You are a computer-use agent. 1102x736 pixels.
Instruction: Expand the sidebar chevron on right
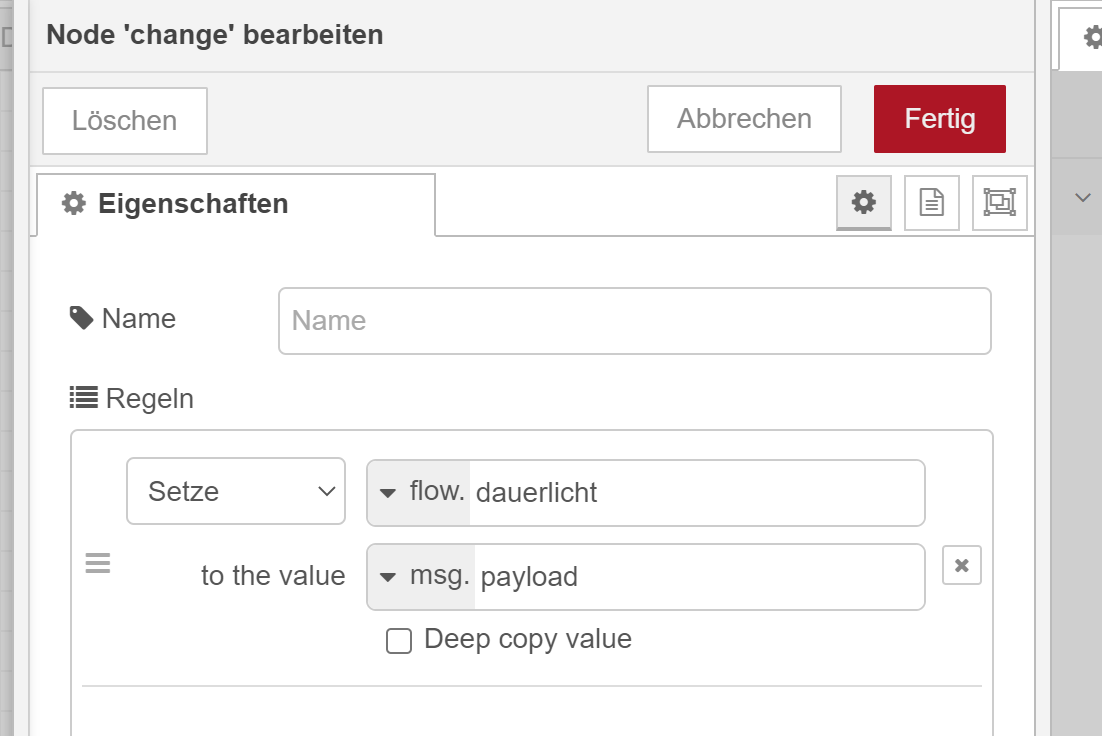tap(1082, 198)
